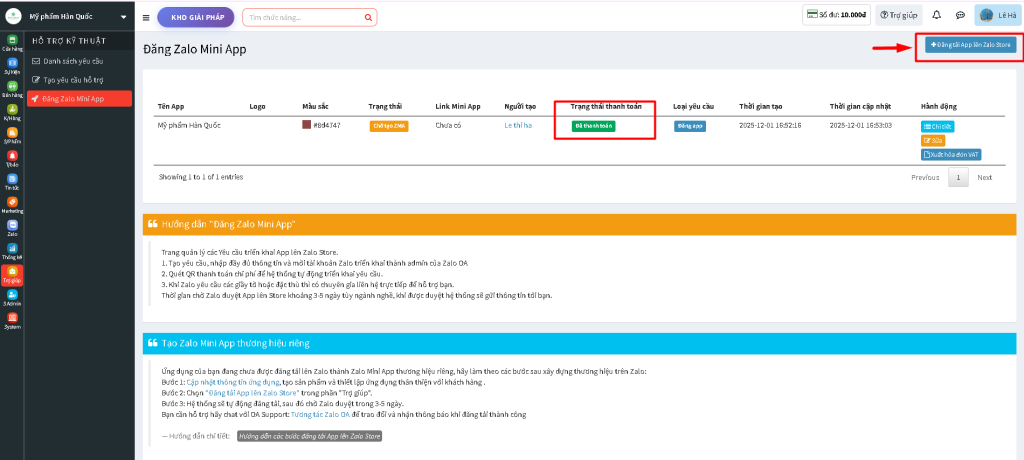Sort by Tên App column header
Viewport: 1024px width, 460px height.
172,106
